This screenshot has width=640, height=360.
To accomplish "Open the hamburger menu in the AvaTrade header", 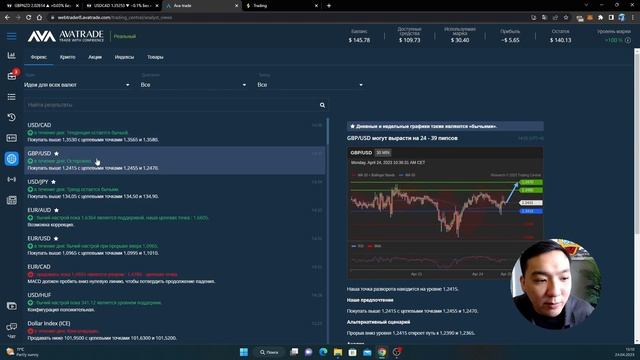I will pyautogui.click(x=11, y=36).
